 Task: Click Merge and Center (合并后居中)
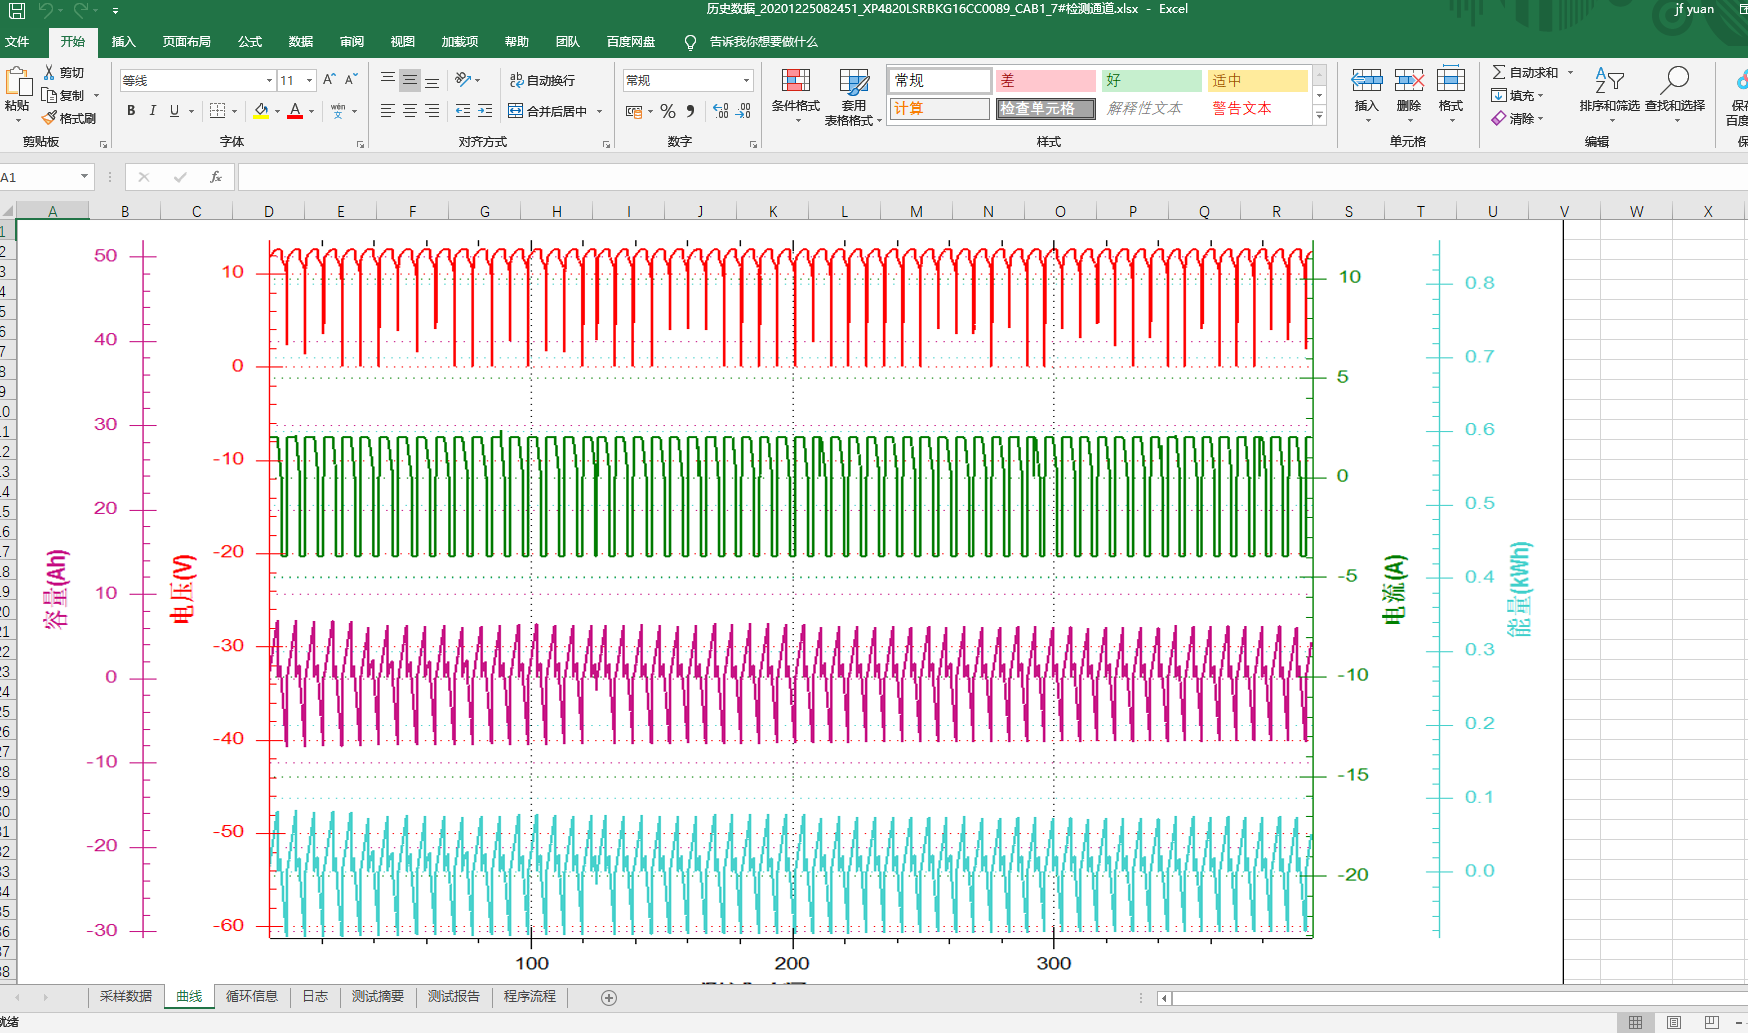(x=548, y=111)
